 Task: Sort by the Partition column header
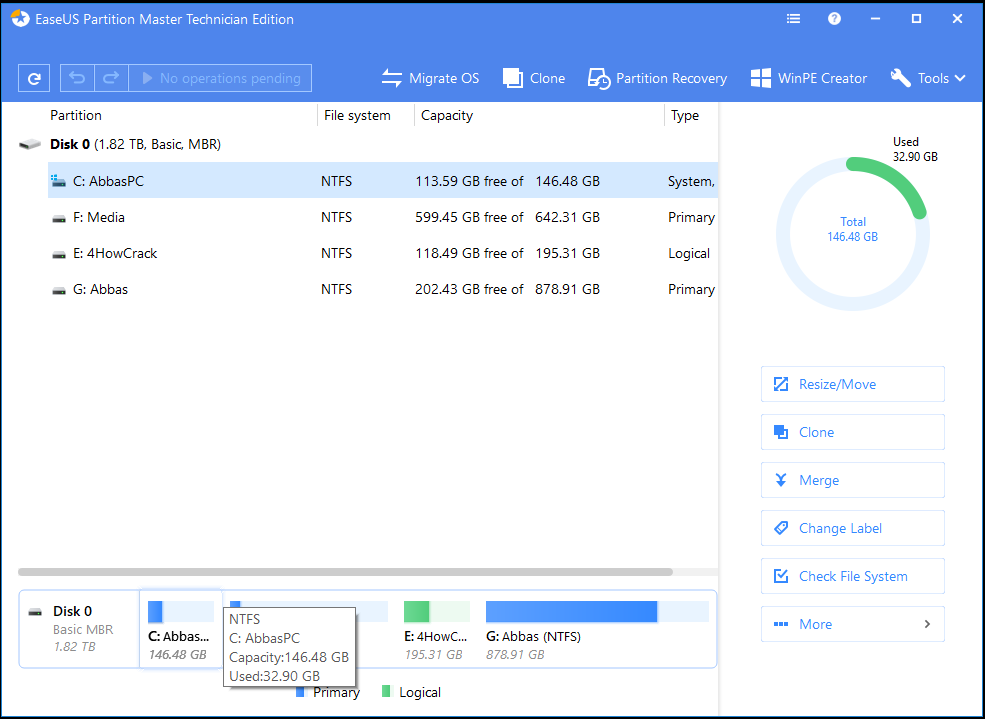(x=76, y=116)
